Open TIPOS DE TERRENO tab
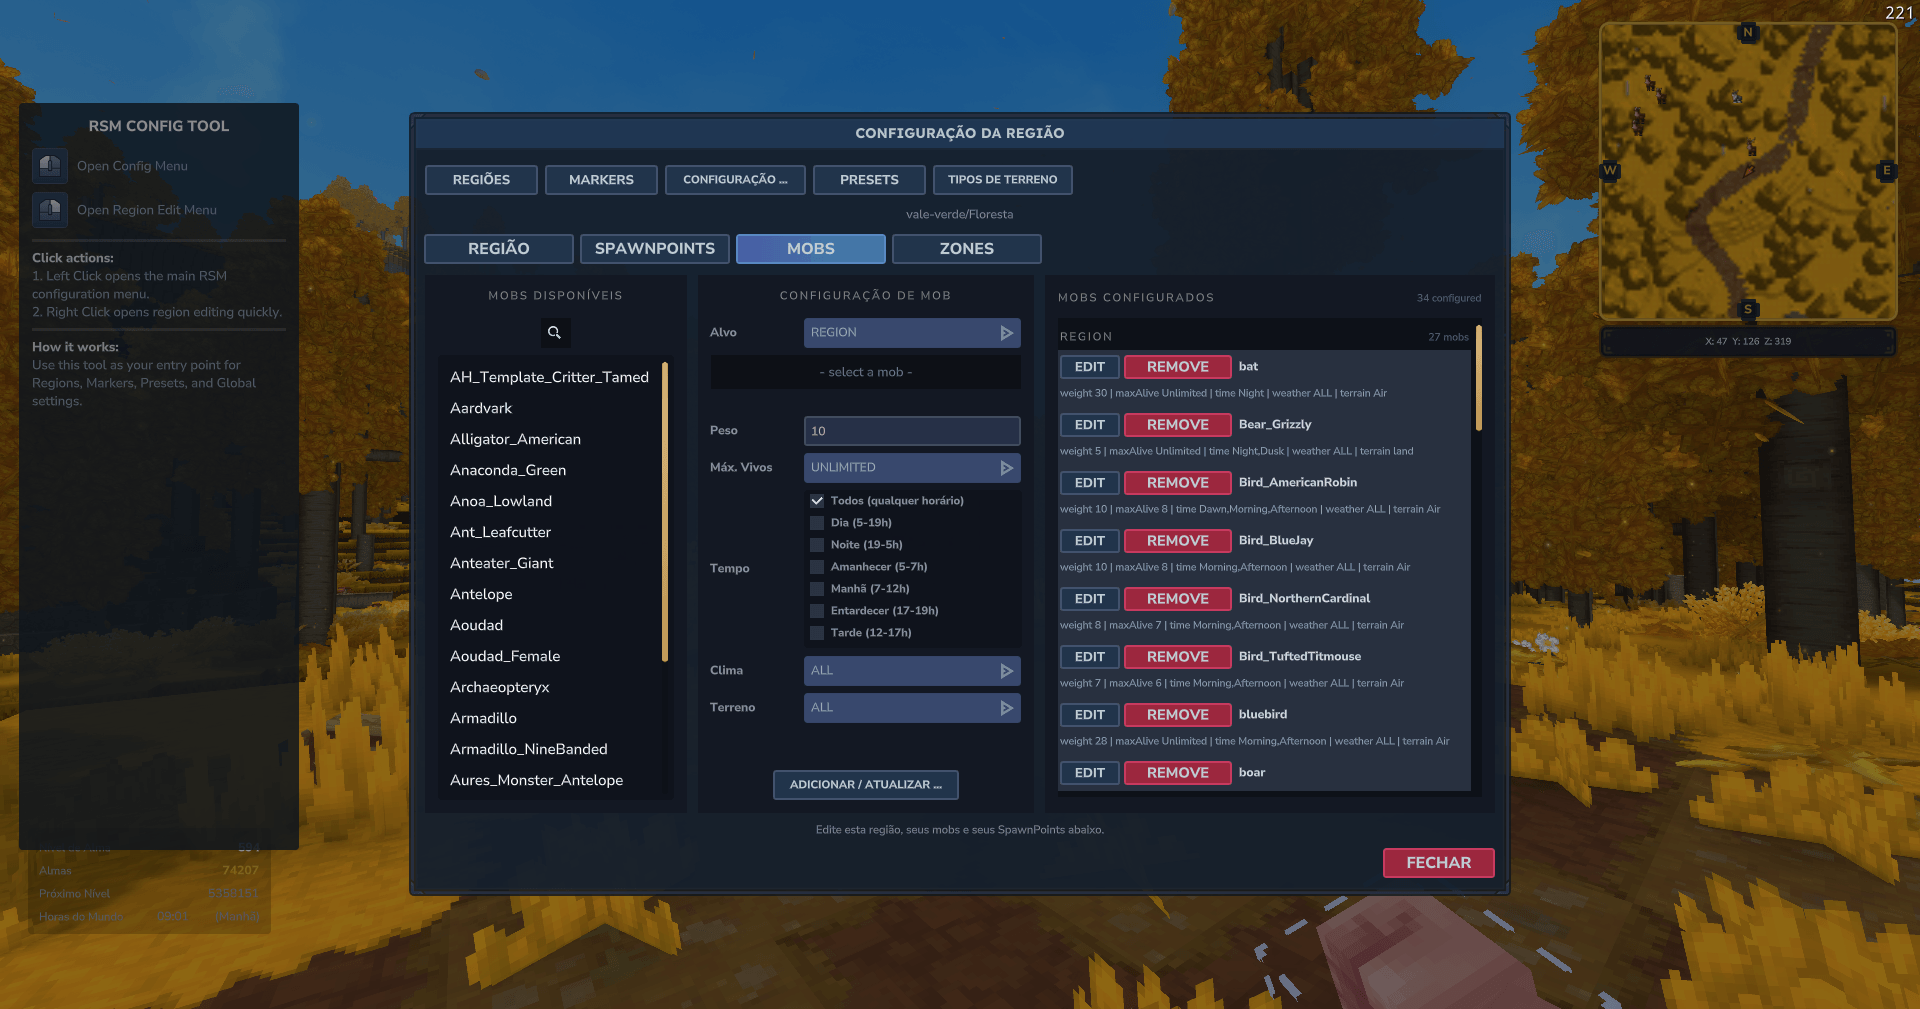1920x1009 pixels. 1002,180
